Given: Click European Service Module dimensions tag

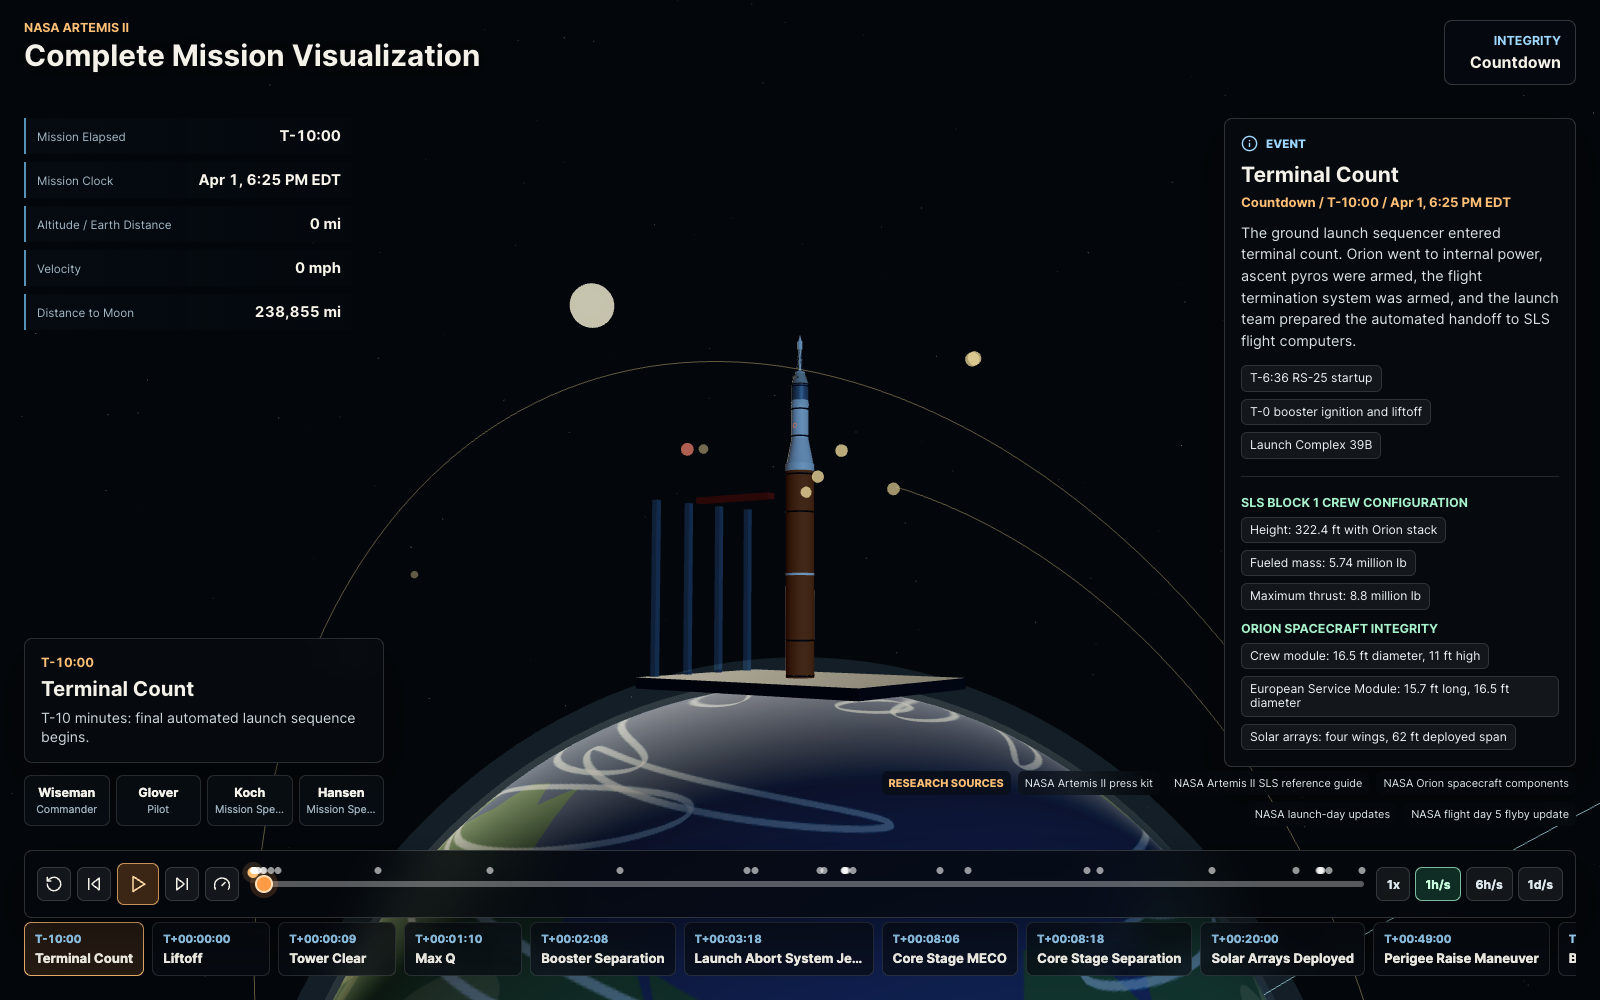Looking at the screenshot, I should 1400,696.
